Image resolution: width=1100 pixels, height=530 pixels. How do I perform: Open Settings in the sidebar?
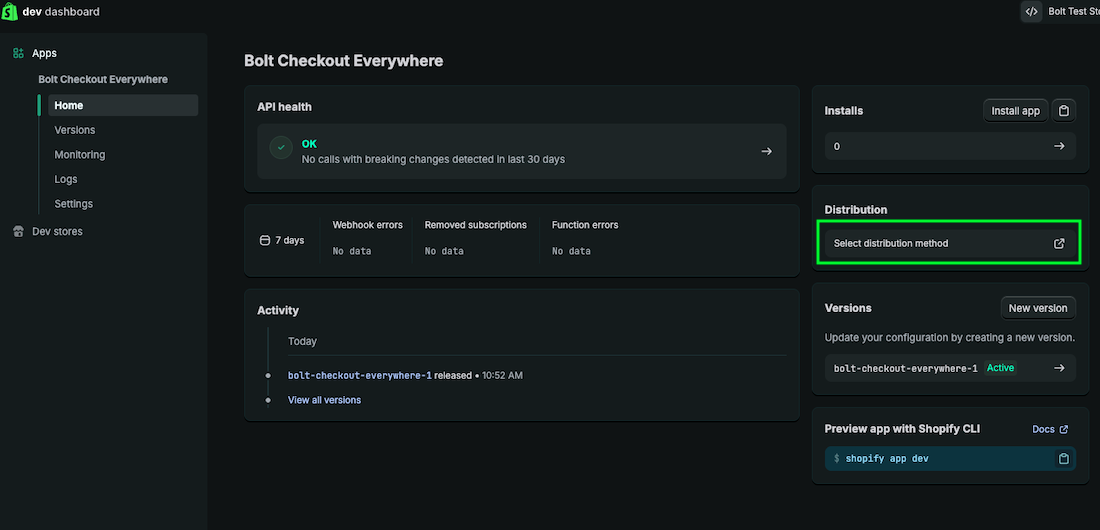point(74,204)
